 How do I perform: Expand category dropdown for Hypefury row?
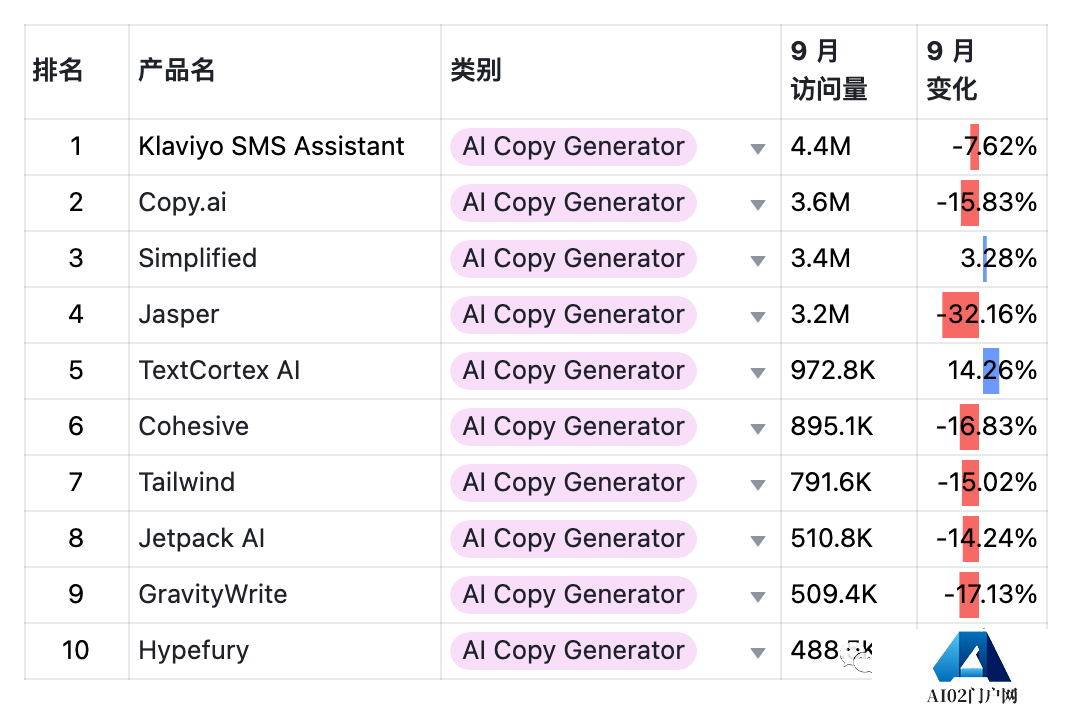[x=758, y=653]
